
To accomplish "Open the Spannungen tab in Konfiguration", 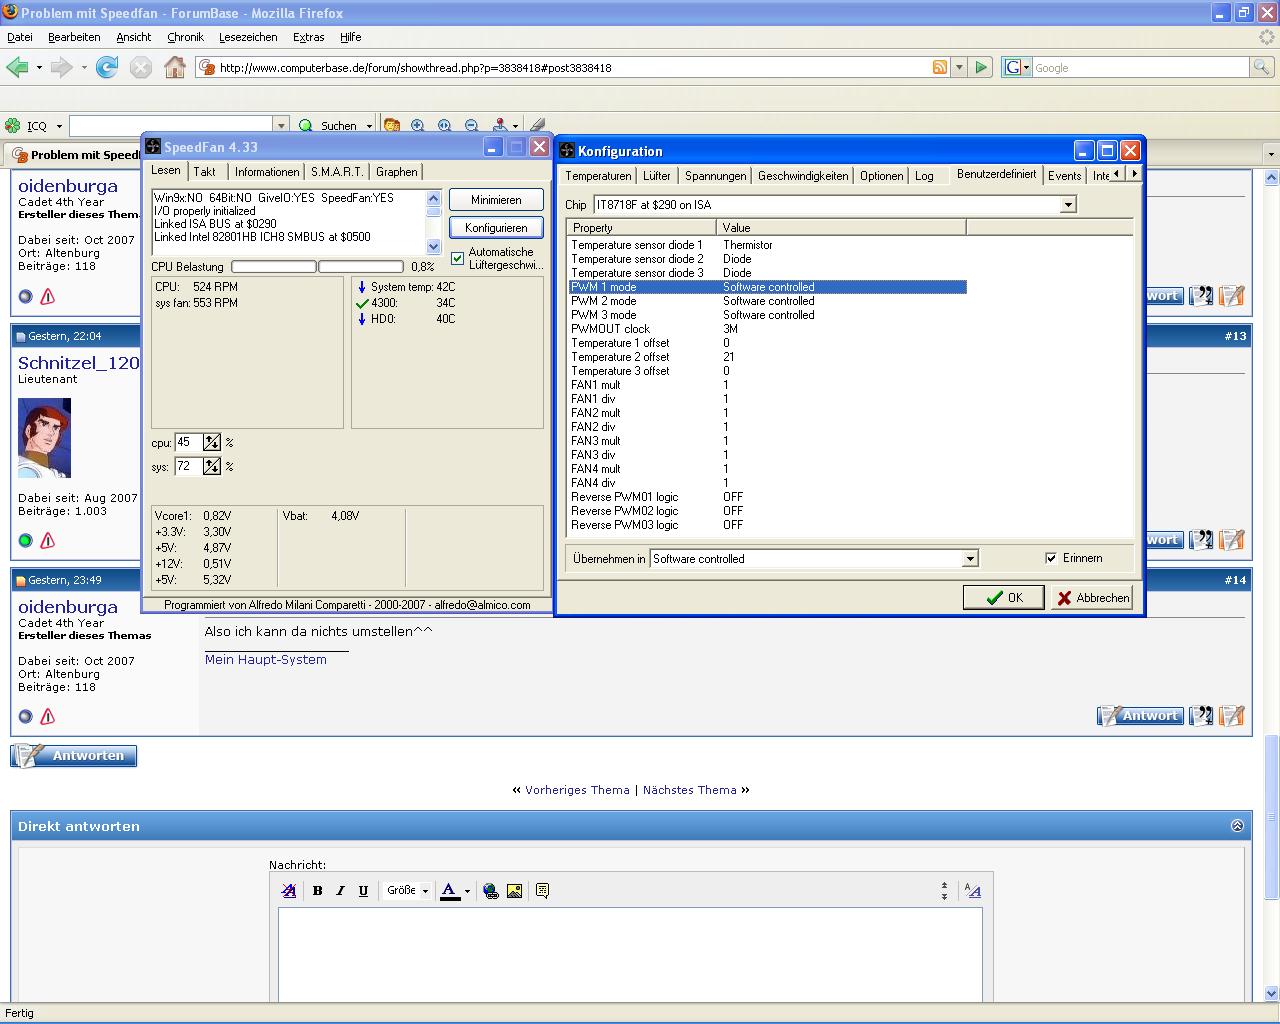I will pos(716,176).
